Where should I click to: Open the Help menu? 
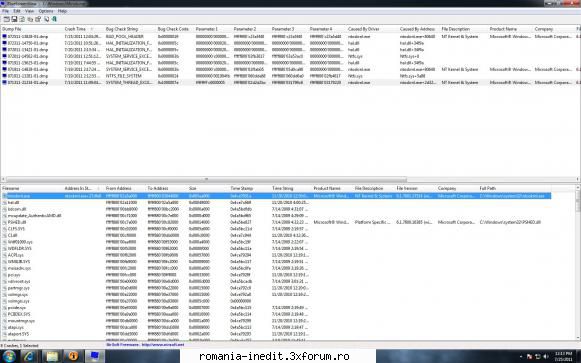pyautogui.click(x=62, y=11)
